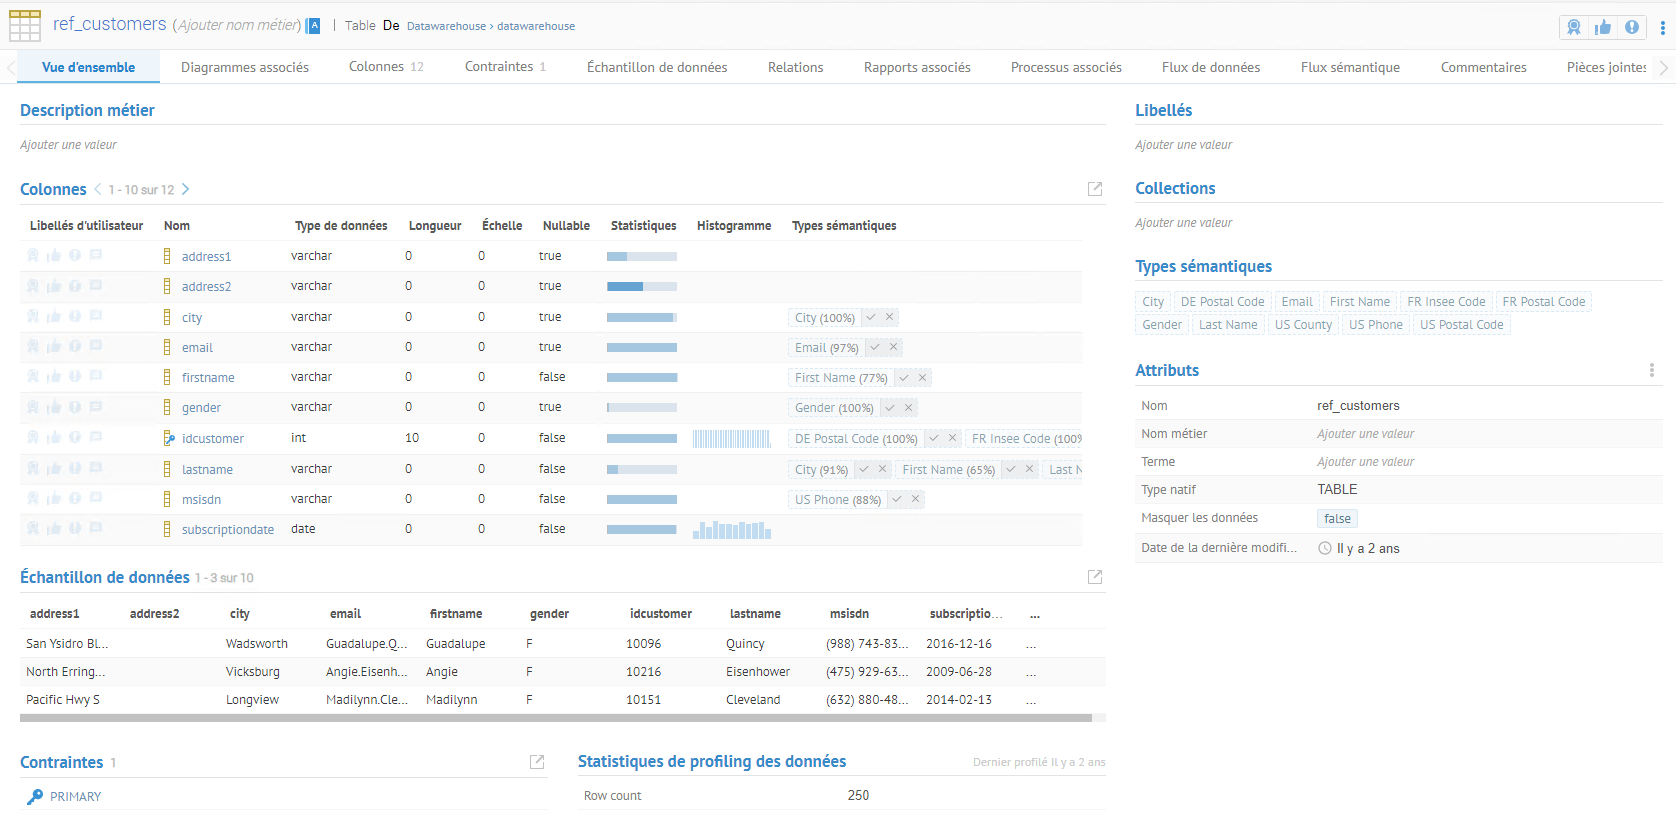
Task: Click the blue A badge beside table name
Action: (313, 26)
